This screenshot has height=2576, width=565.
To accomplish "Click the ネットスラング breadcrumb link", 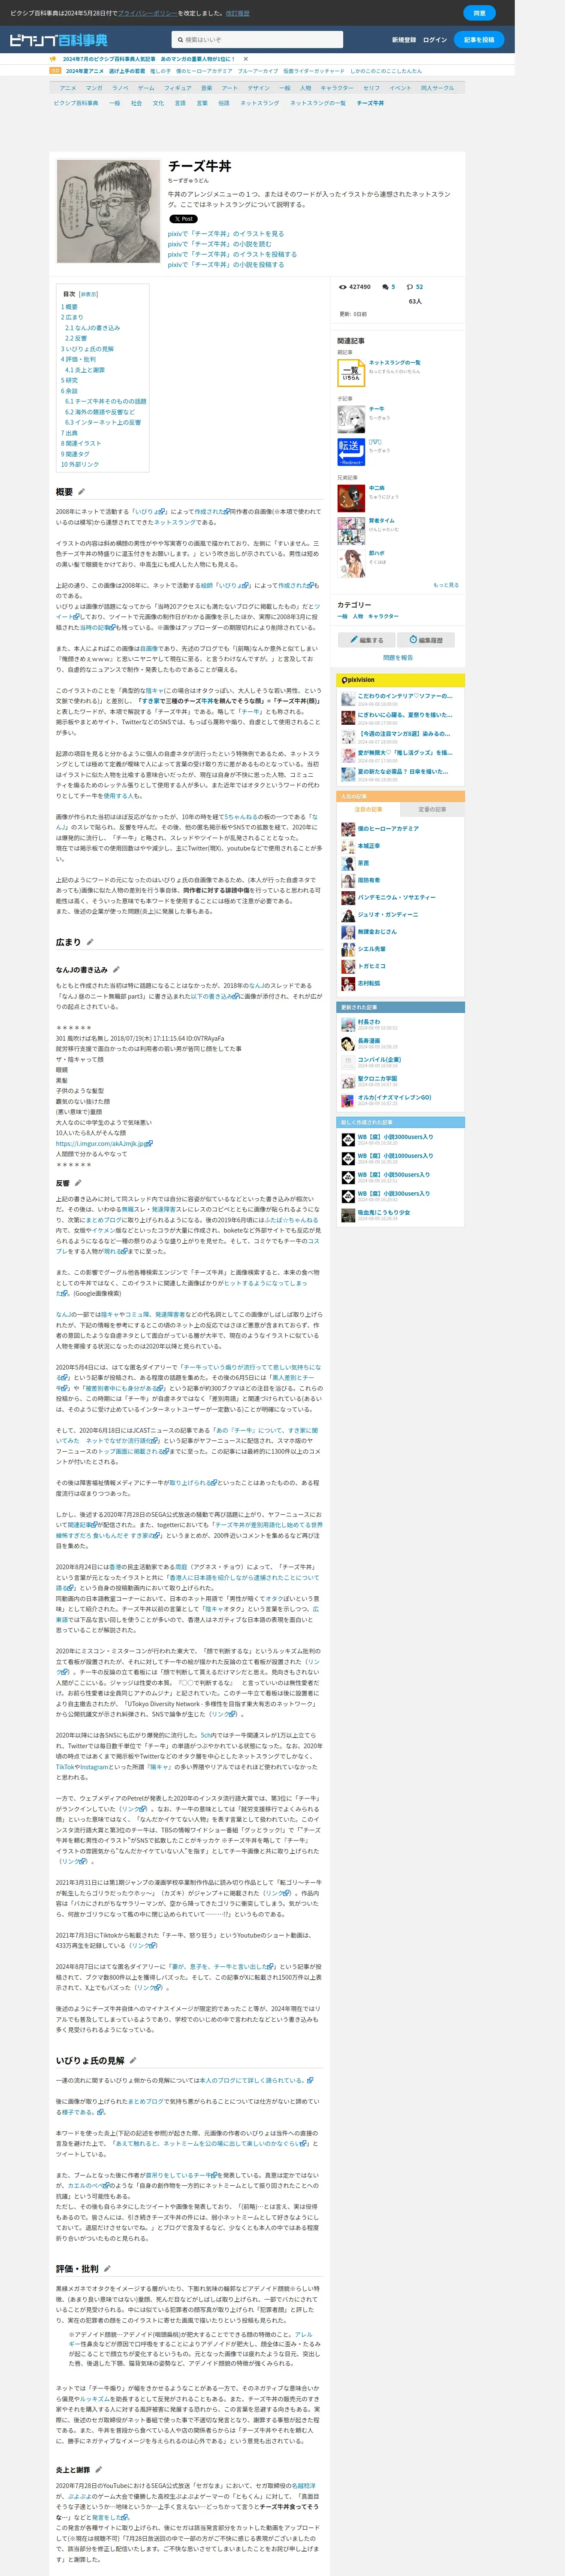I will 260,103.
